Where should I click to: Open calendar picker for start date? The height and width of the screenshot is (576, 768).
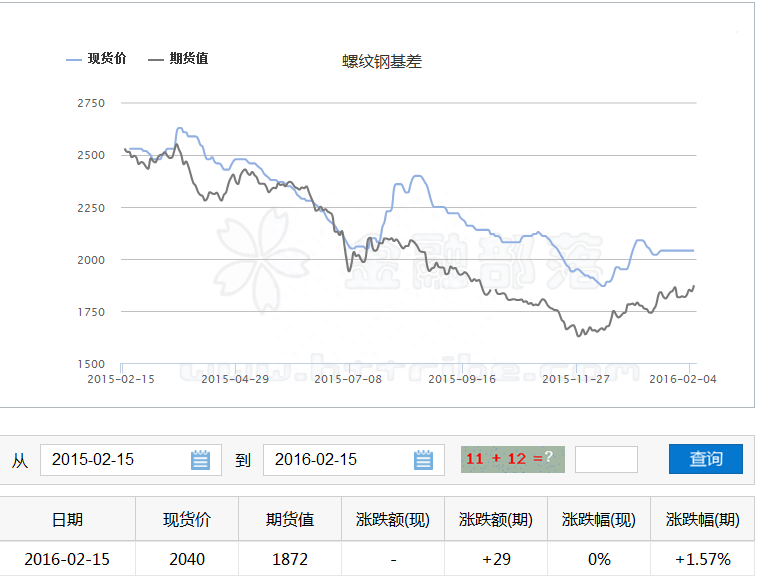200,460
